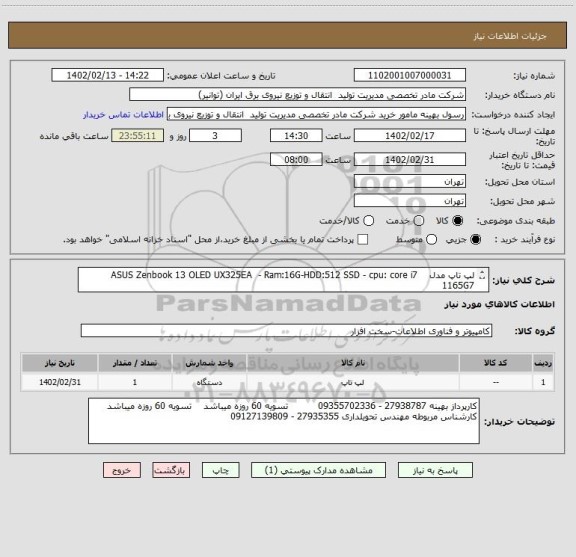576x557 pixels.
Task: Select the متوسط purchase type radio
Action: click(431, 240)
